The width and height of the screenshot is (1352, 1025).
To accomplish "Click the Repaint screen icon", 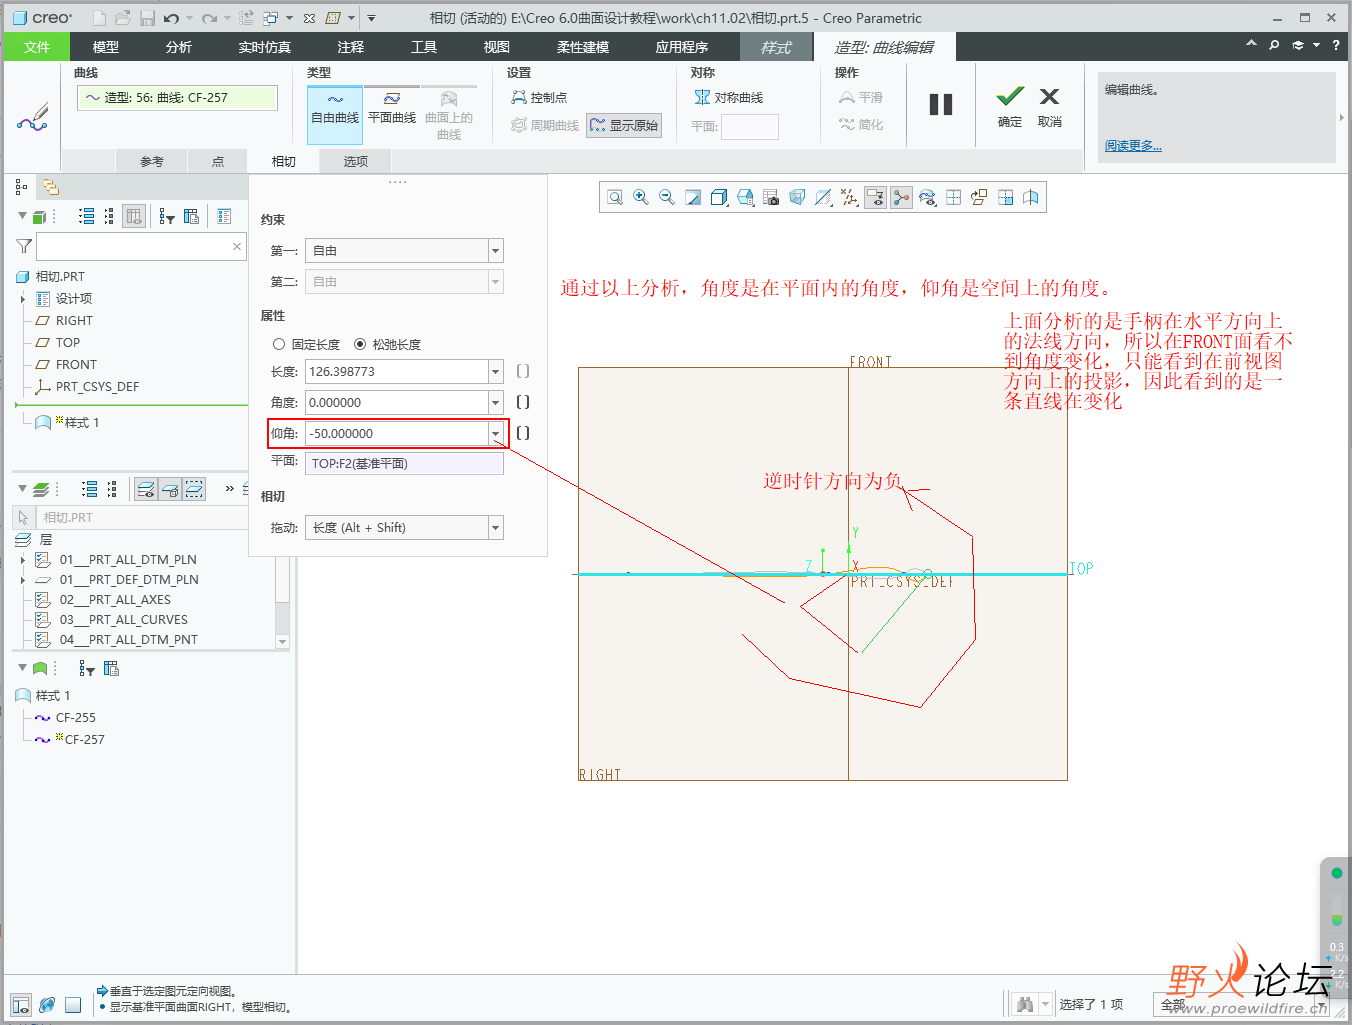I will coord(693,198).
